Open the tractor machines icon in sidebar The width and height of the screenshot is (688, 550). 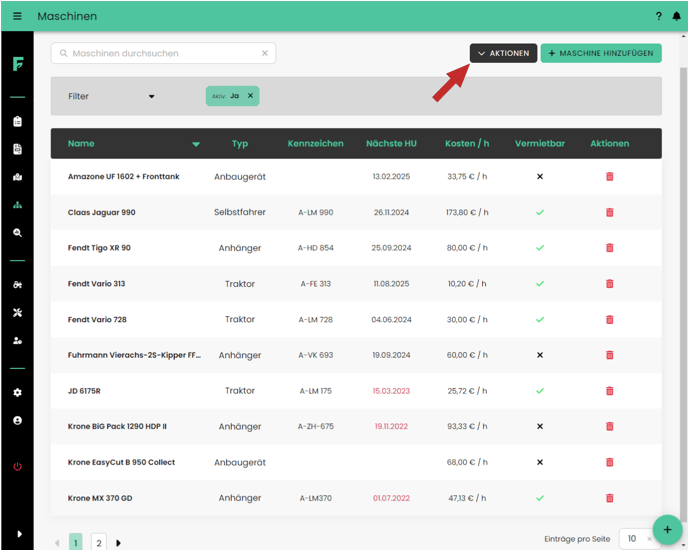pos(18,285)
